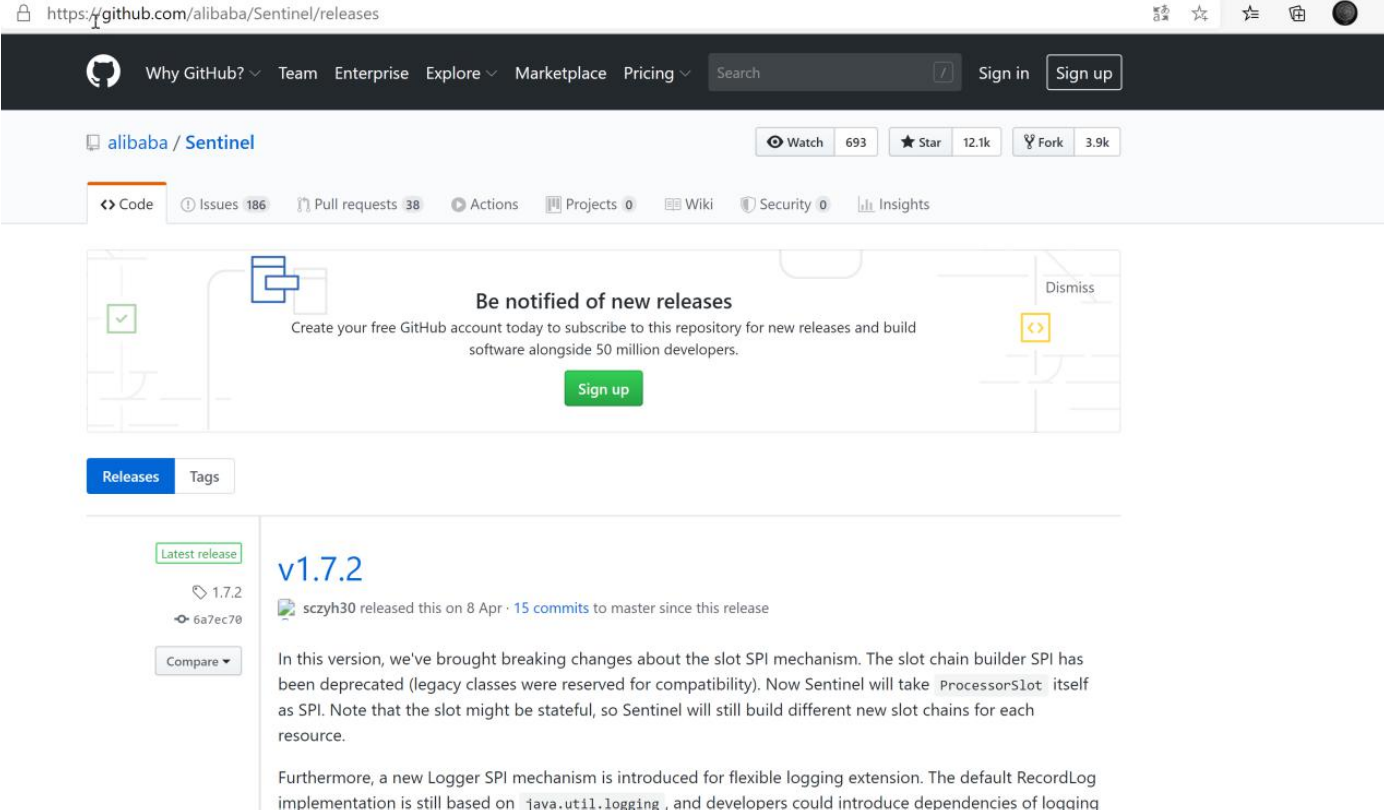Image resolution: width=1384 pixels, height=810 pixels.
Task: Open the Marketplace nav link
Action: click(x=560, y=73)
